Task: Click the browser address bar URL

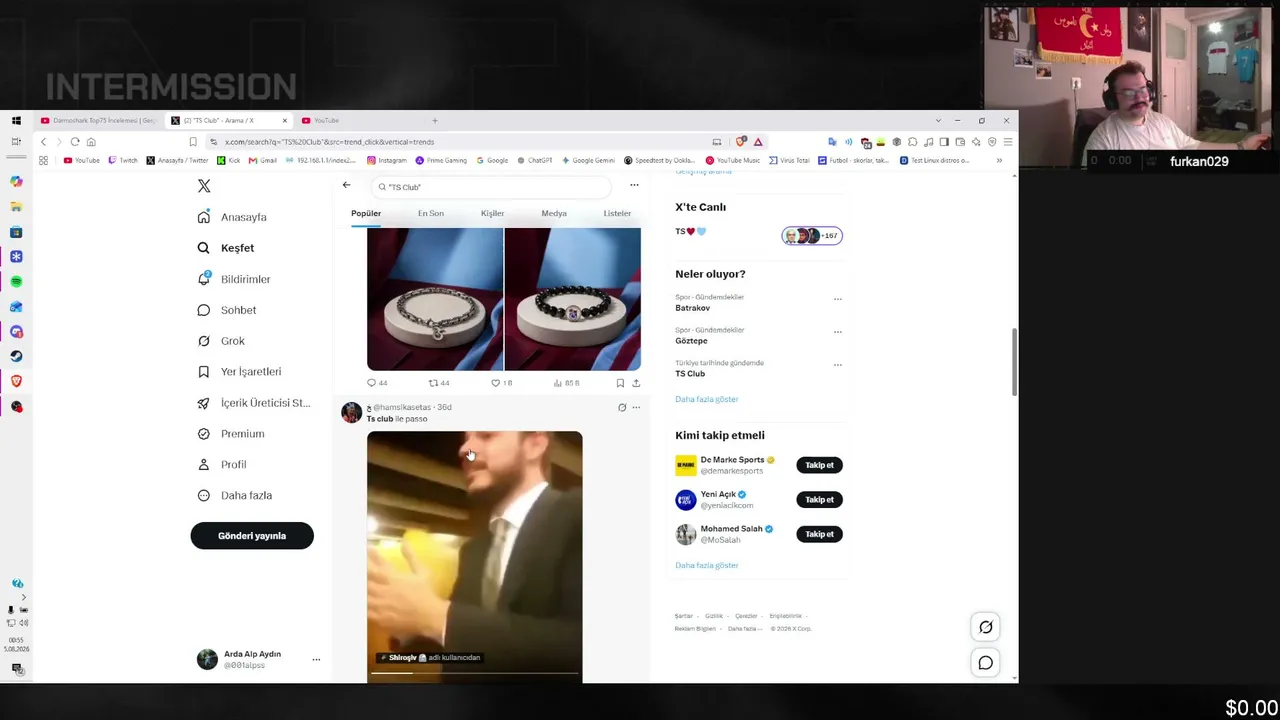Action: [x=330, y=142]
